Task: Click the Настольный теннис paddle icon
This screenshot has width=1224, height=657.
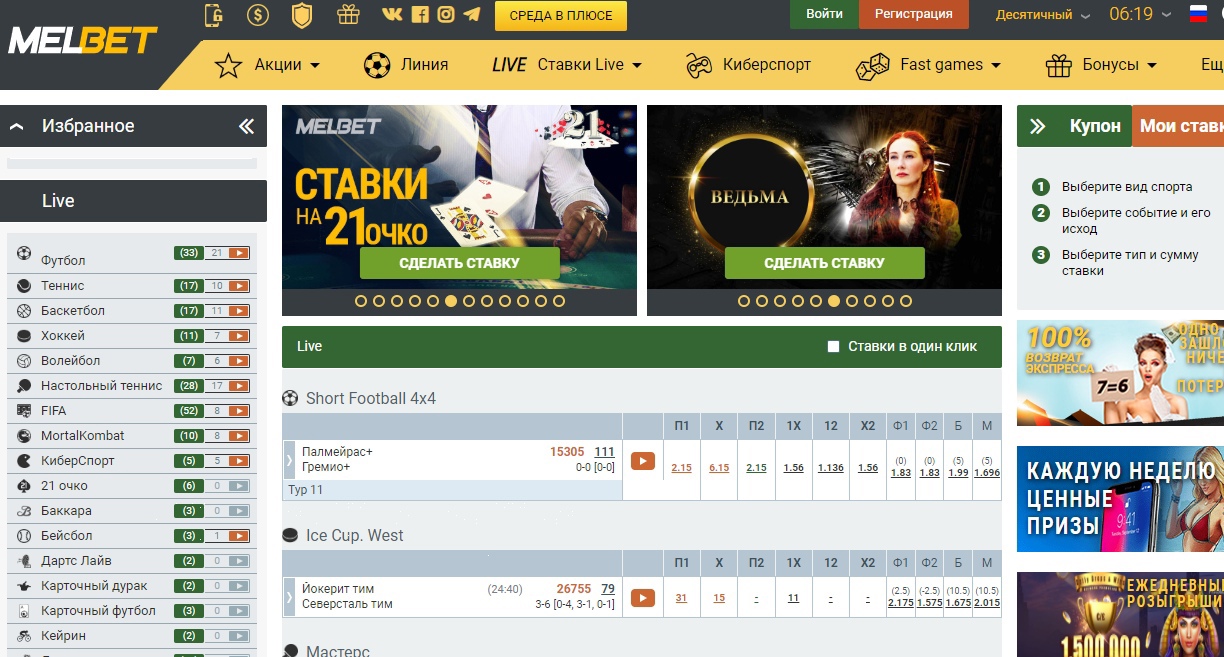Action: click(x=24, y=386)
